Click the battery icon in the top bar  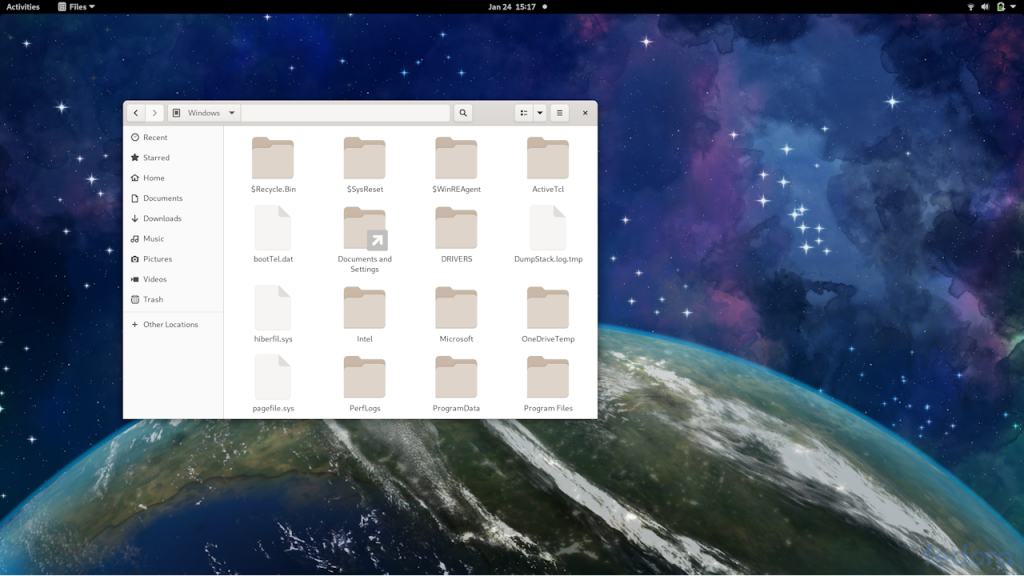1000,7
